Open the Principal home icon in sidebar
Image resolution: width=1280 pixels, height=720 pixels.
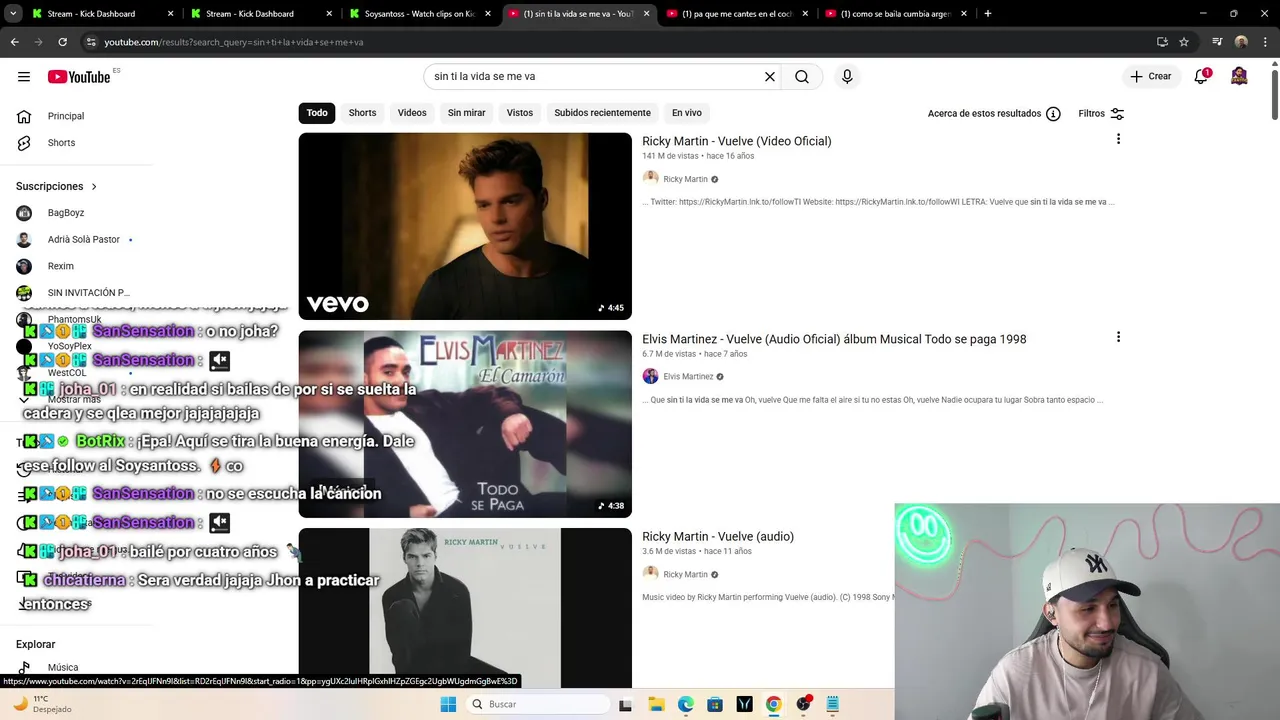(x=24, y=116)
